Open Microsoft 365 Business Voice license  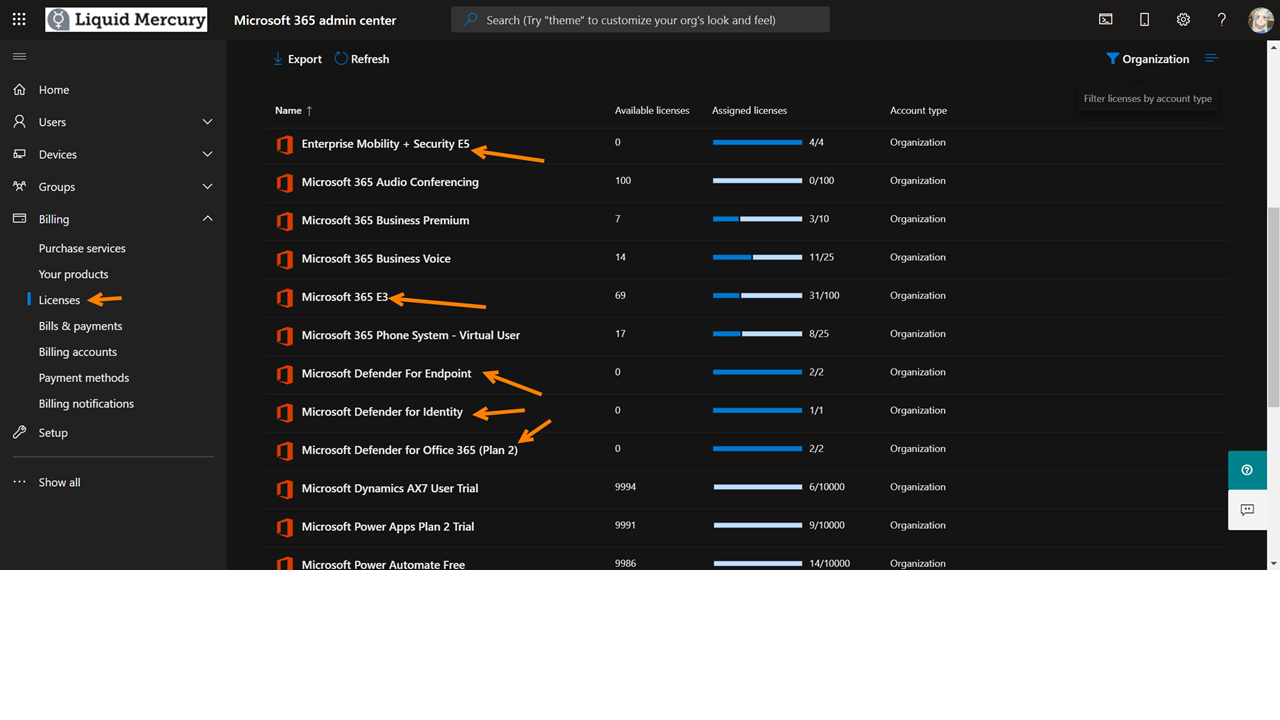point(376,259)
